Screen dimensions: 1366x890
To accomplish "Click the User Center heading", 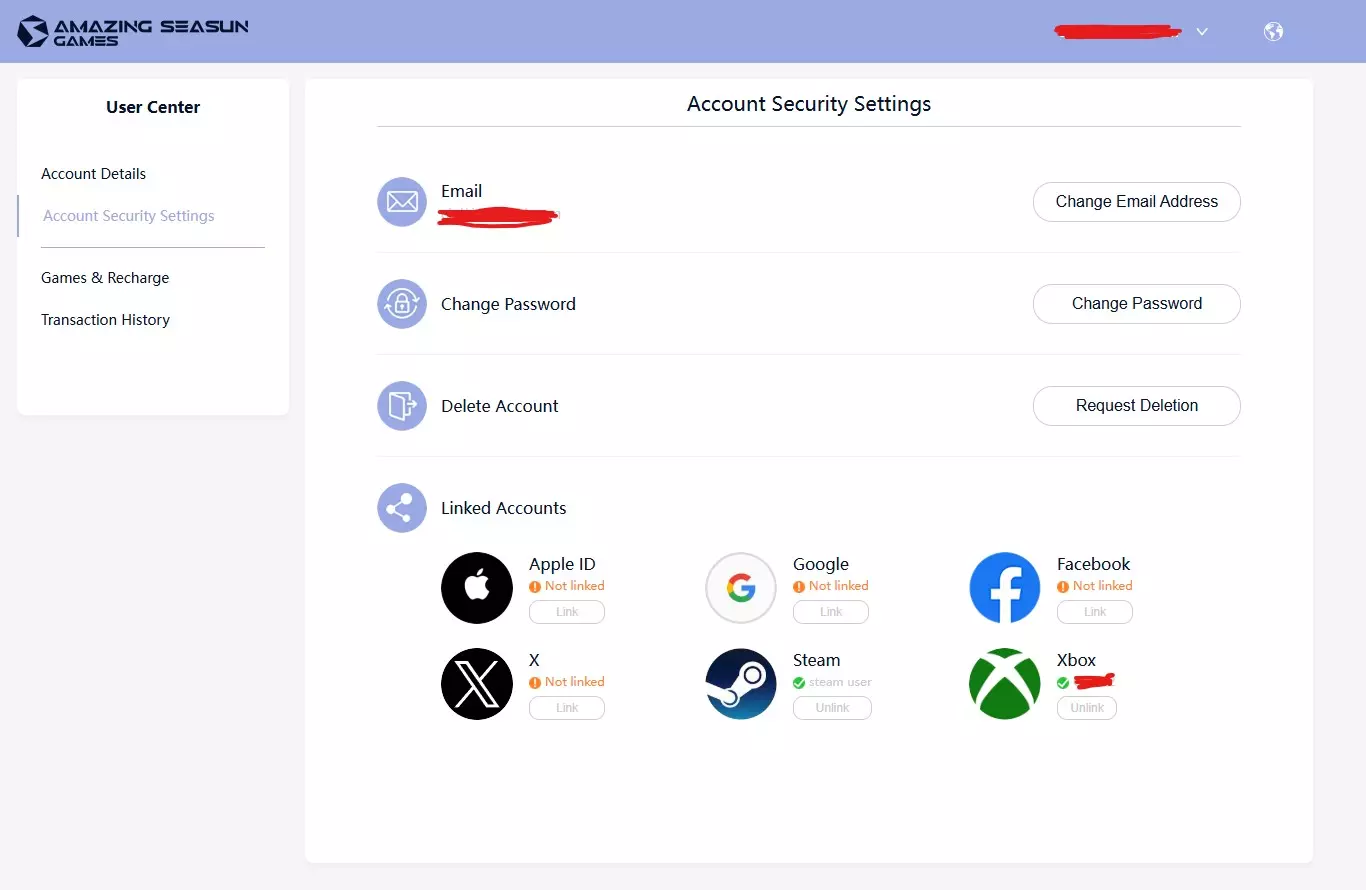I will (153, 107).
